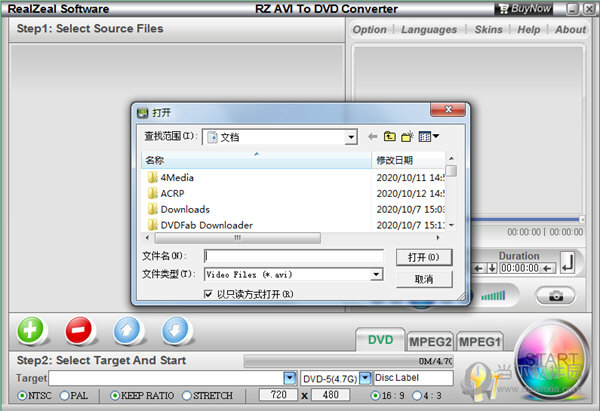Switch to the MPEG2 tab

430,341
